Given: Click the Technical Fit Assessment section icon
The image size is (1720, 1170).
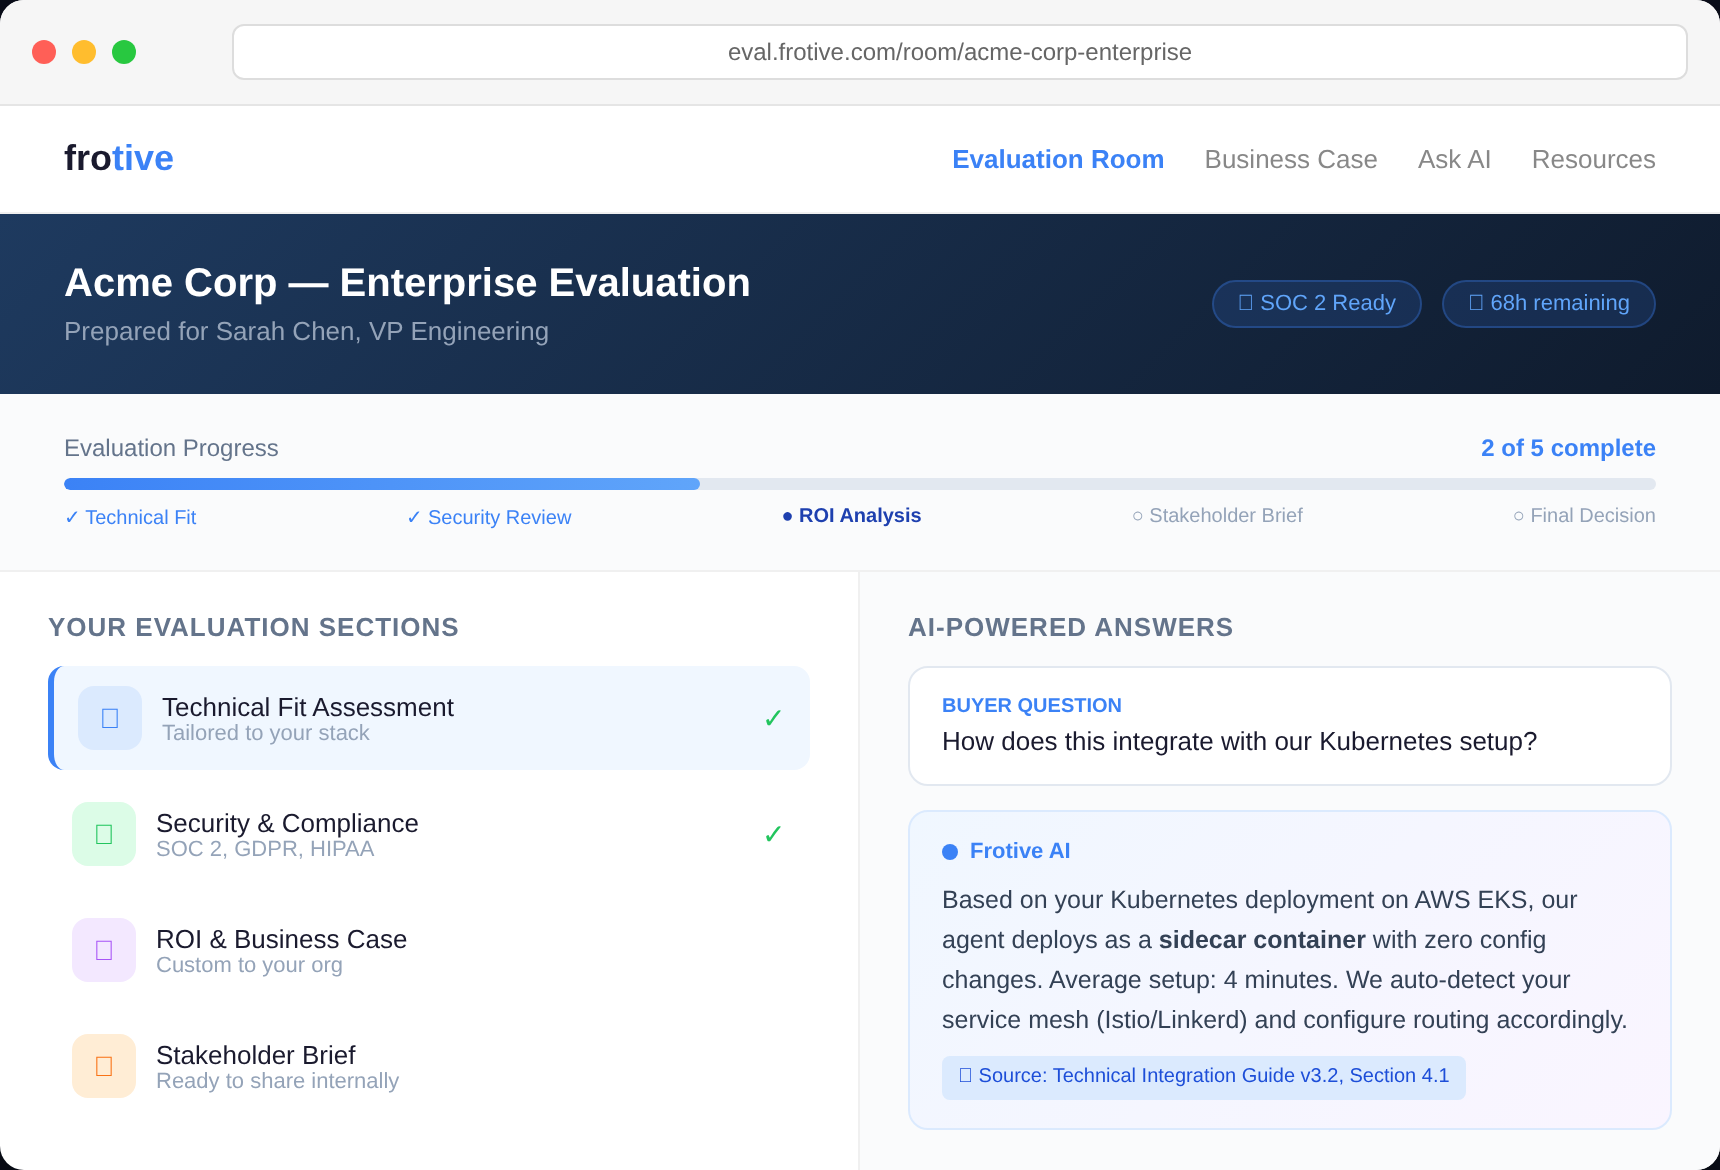Looking at the screenshot, I should tap(110, 718).
